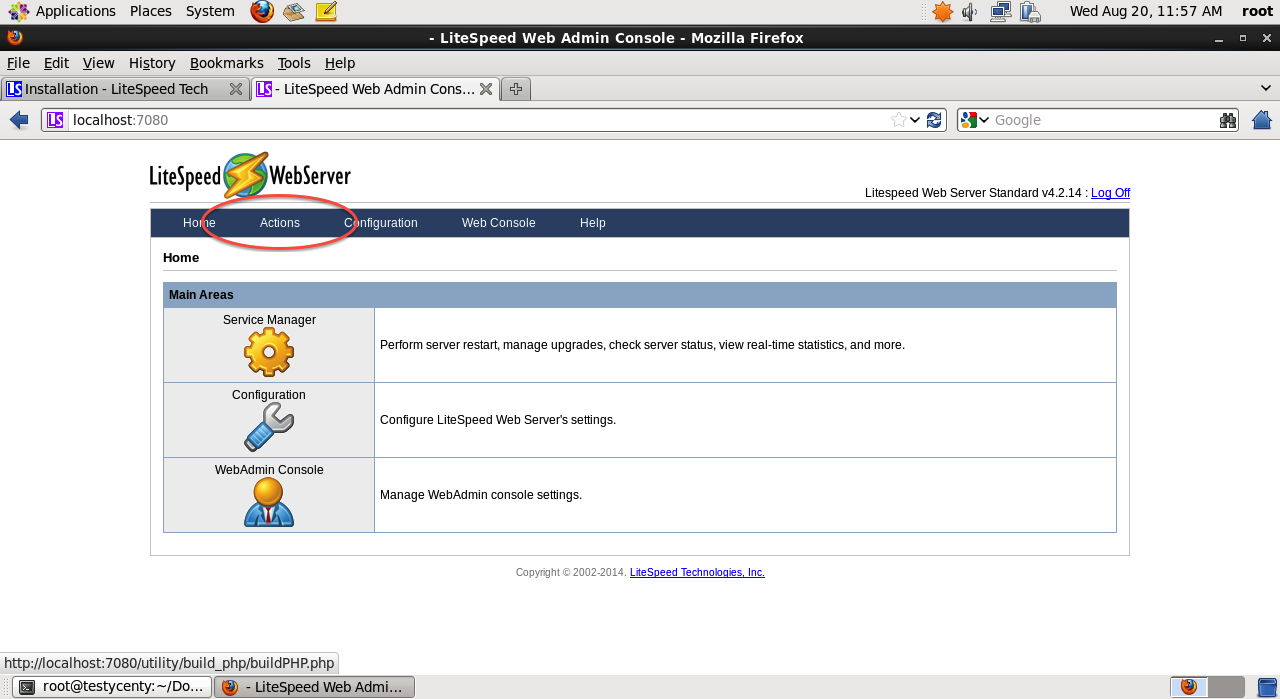Open Help in the navigation bar
1280x699 pixels.
(x=593, y=223)
